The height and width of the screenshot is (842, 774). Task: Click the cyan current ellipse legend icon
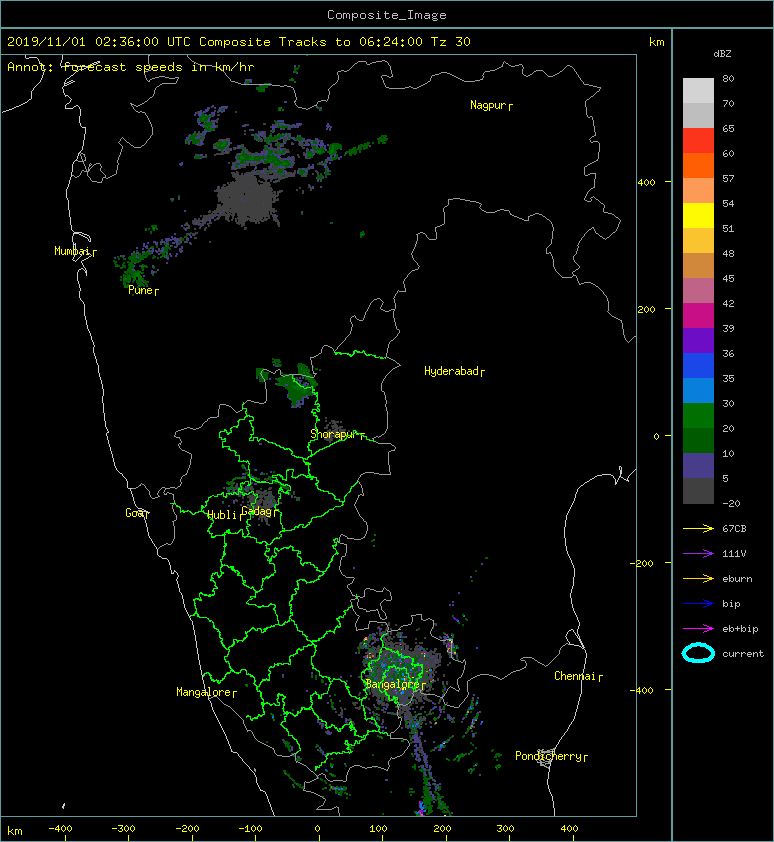pyautogui.click(x=698, y=653)
